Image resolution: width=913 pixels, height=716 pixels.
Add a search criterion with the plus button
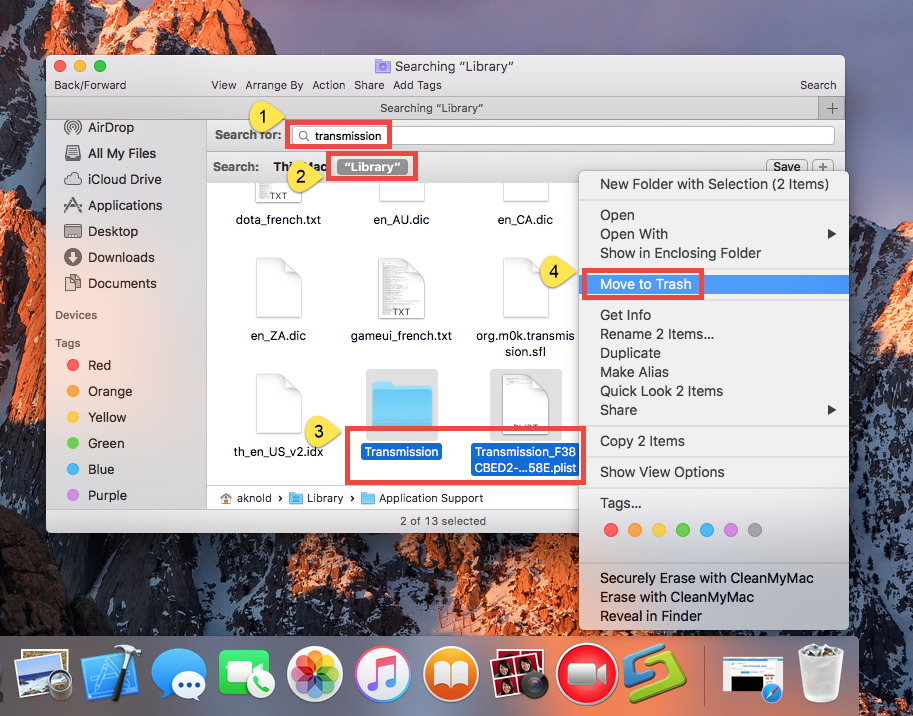(x=822, y=166)
